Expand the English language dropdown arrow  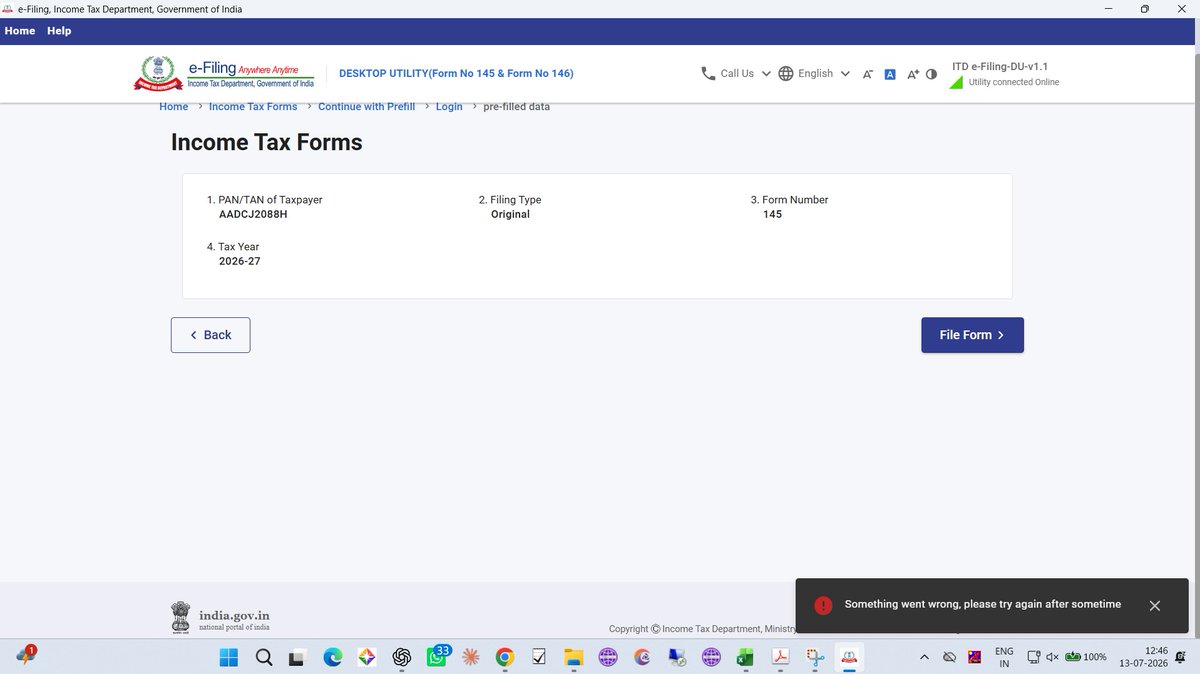pyautogui.click(x=845, y=74)
